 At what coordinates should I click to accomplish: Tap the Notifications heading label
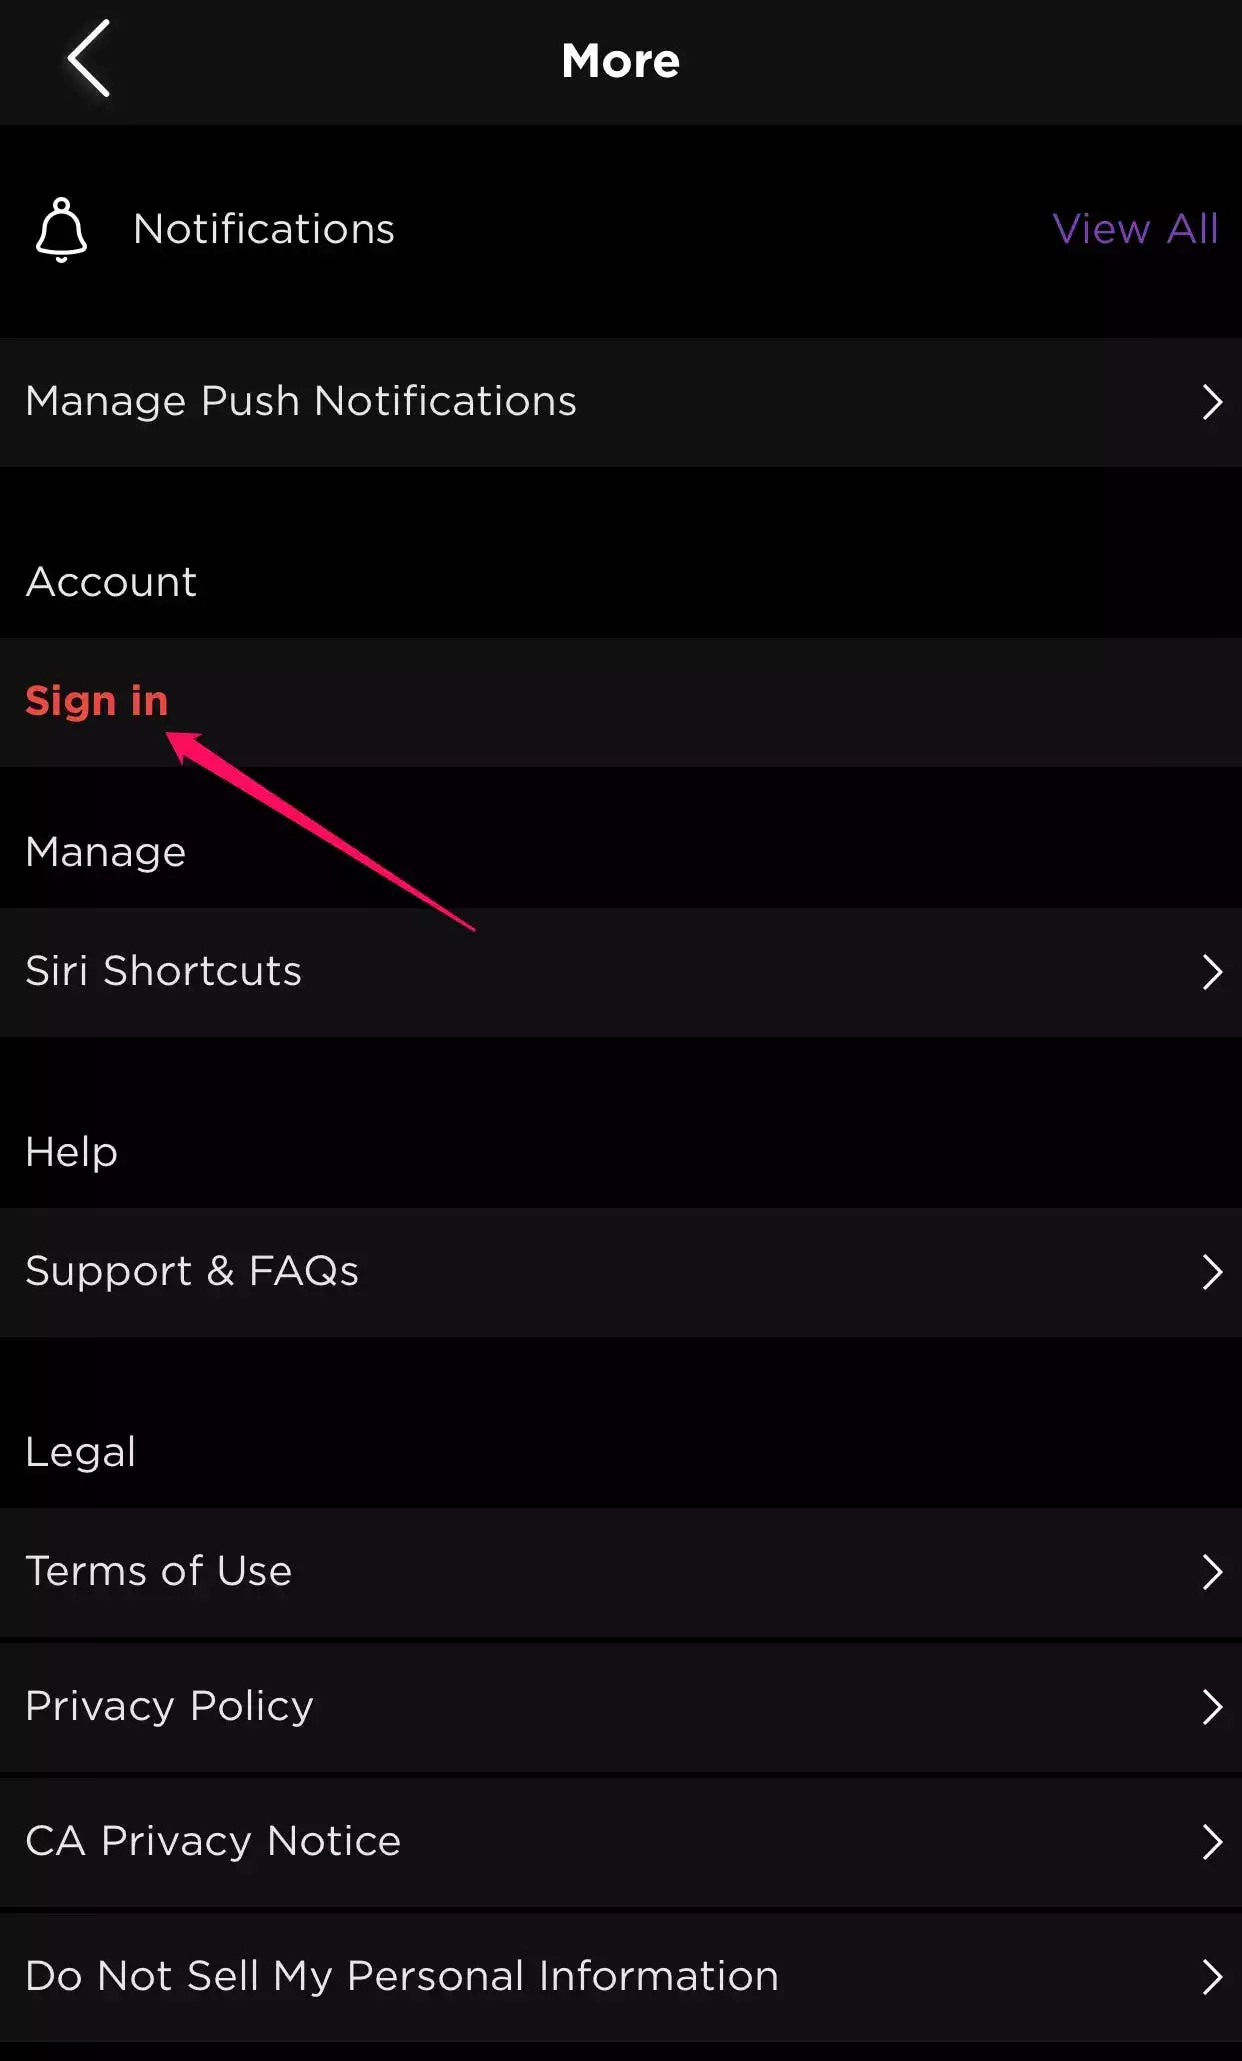[264, 229]
